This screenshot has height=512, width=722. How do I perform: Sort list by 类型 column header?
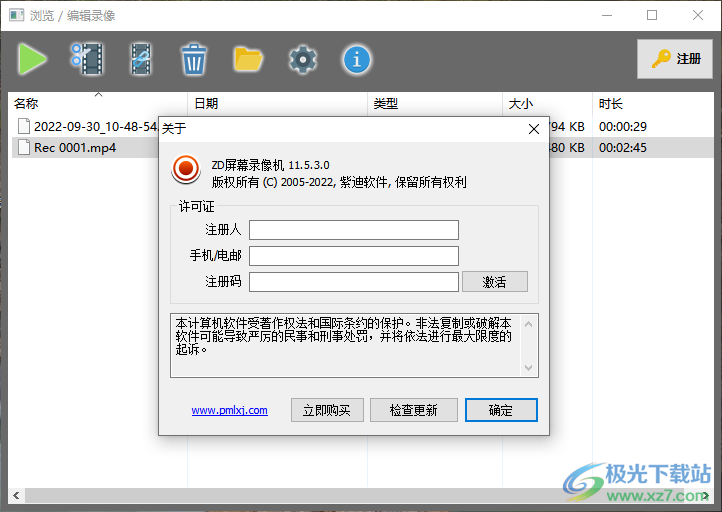435,103
